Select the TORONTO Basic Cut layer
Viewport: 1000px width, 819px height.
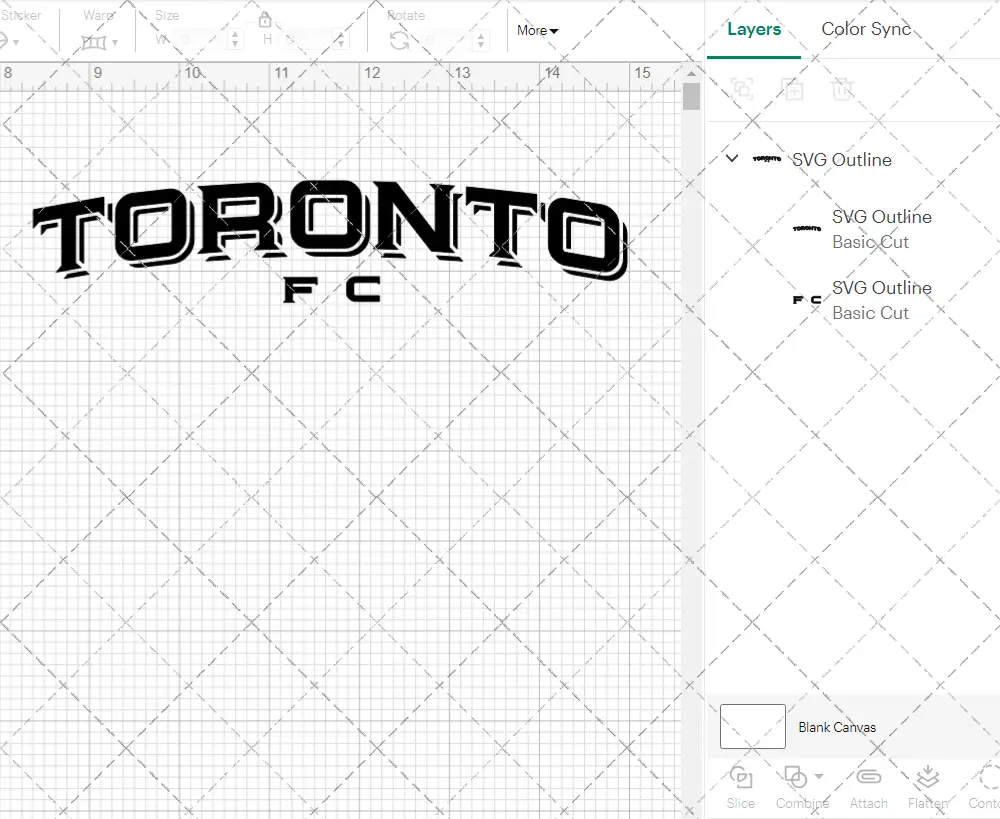880,229
